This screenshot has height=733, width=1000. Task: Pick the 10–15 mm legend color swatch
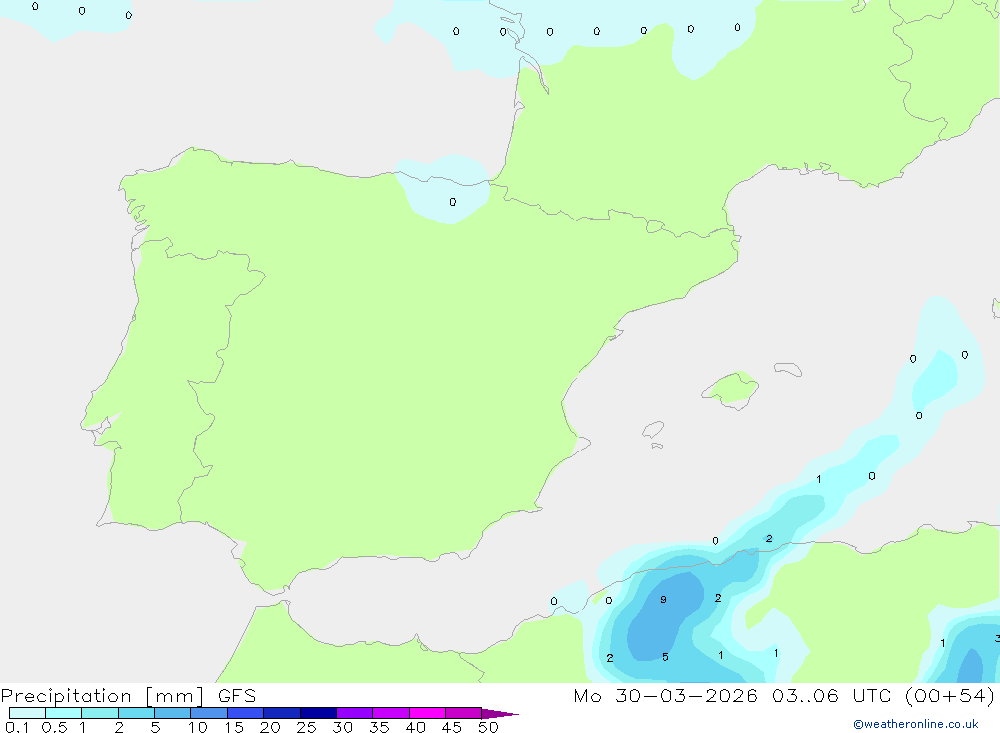(209, 713)
